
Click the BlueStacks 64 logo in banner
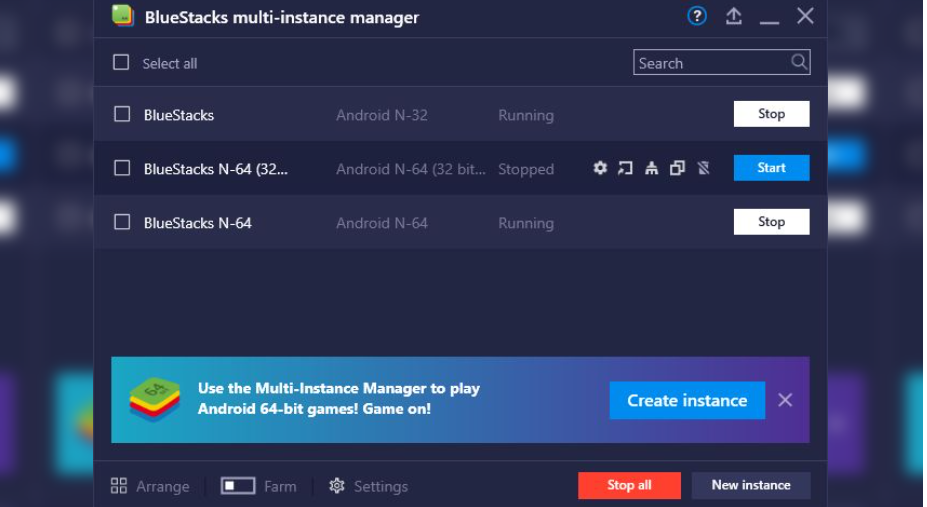pyautogui.click(x=154, y=399)
